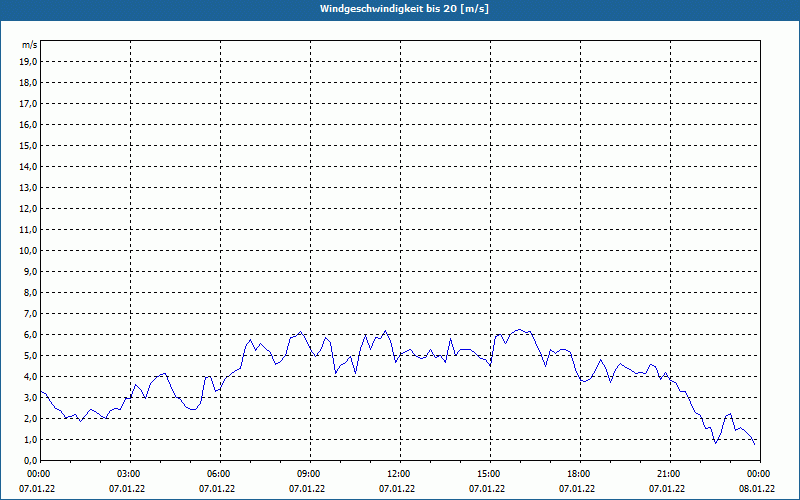Click the "08.01.22" date label
This screenshot has height=500, width=800.
point(757,489)
